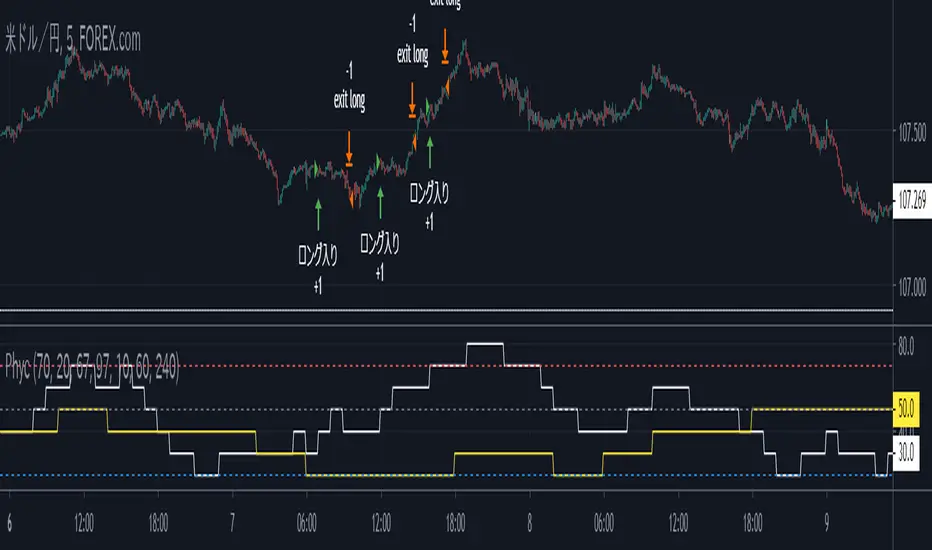Screen dimensions: 932x550
Task: Click the 12:00 time label after day 7
Action: pyautogui.click(x=381, y=523)
